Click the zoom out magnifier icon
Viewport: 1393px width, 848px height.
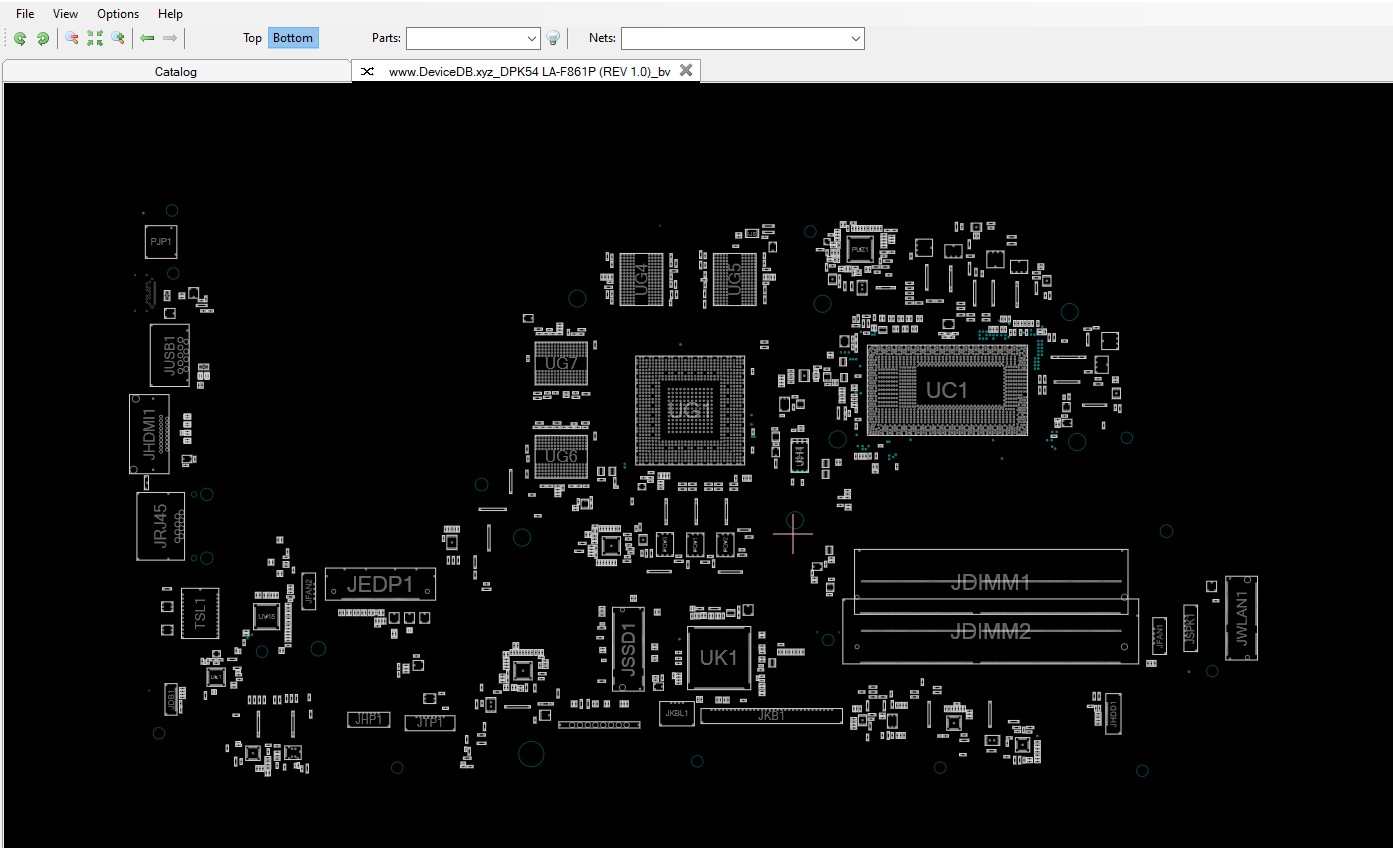72,39
